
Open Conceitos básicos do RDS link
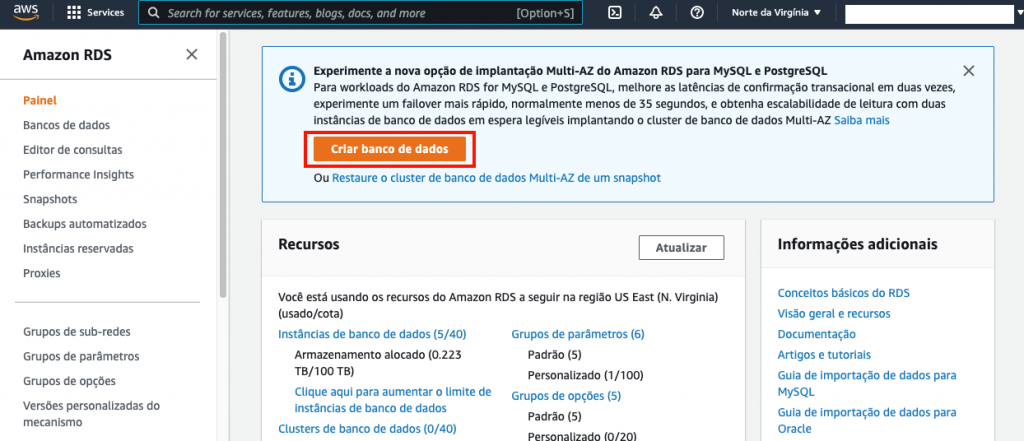844,293
